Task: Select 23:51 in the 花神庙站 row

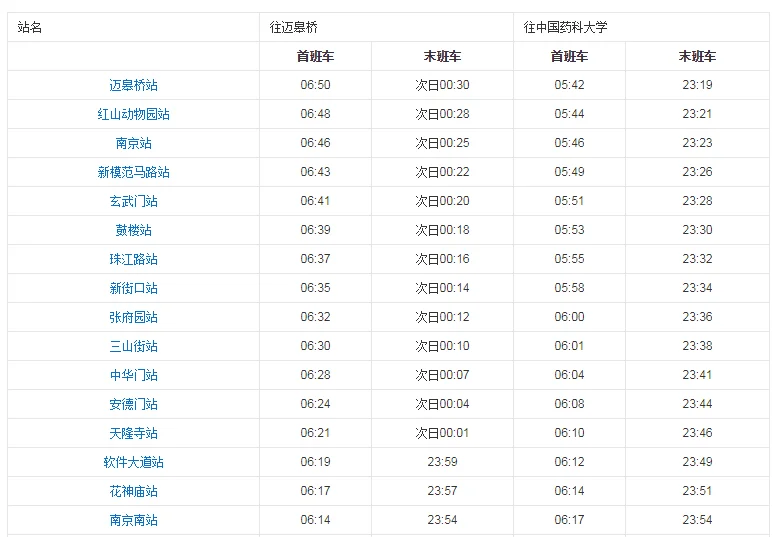Action: 698,491
